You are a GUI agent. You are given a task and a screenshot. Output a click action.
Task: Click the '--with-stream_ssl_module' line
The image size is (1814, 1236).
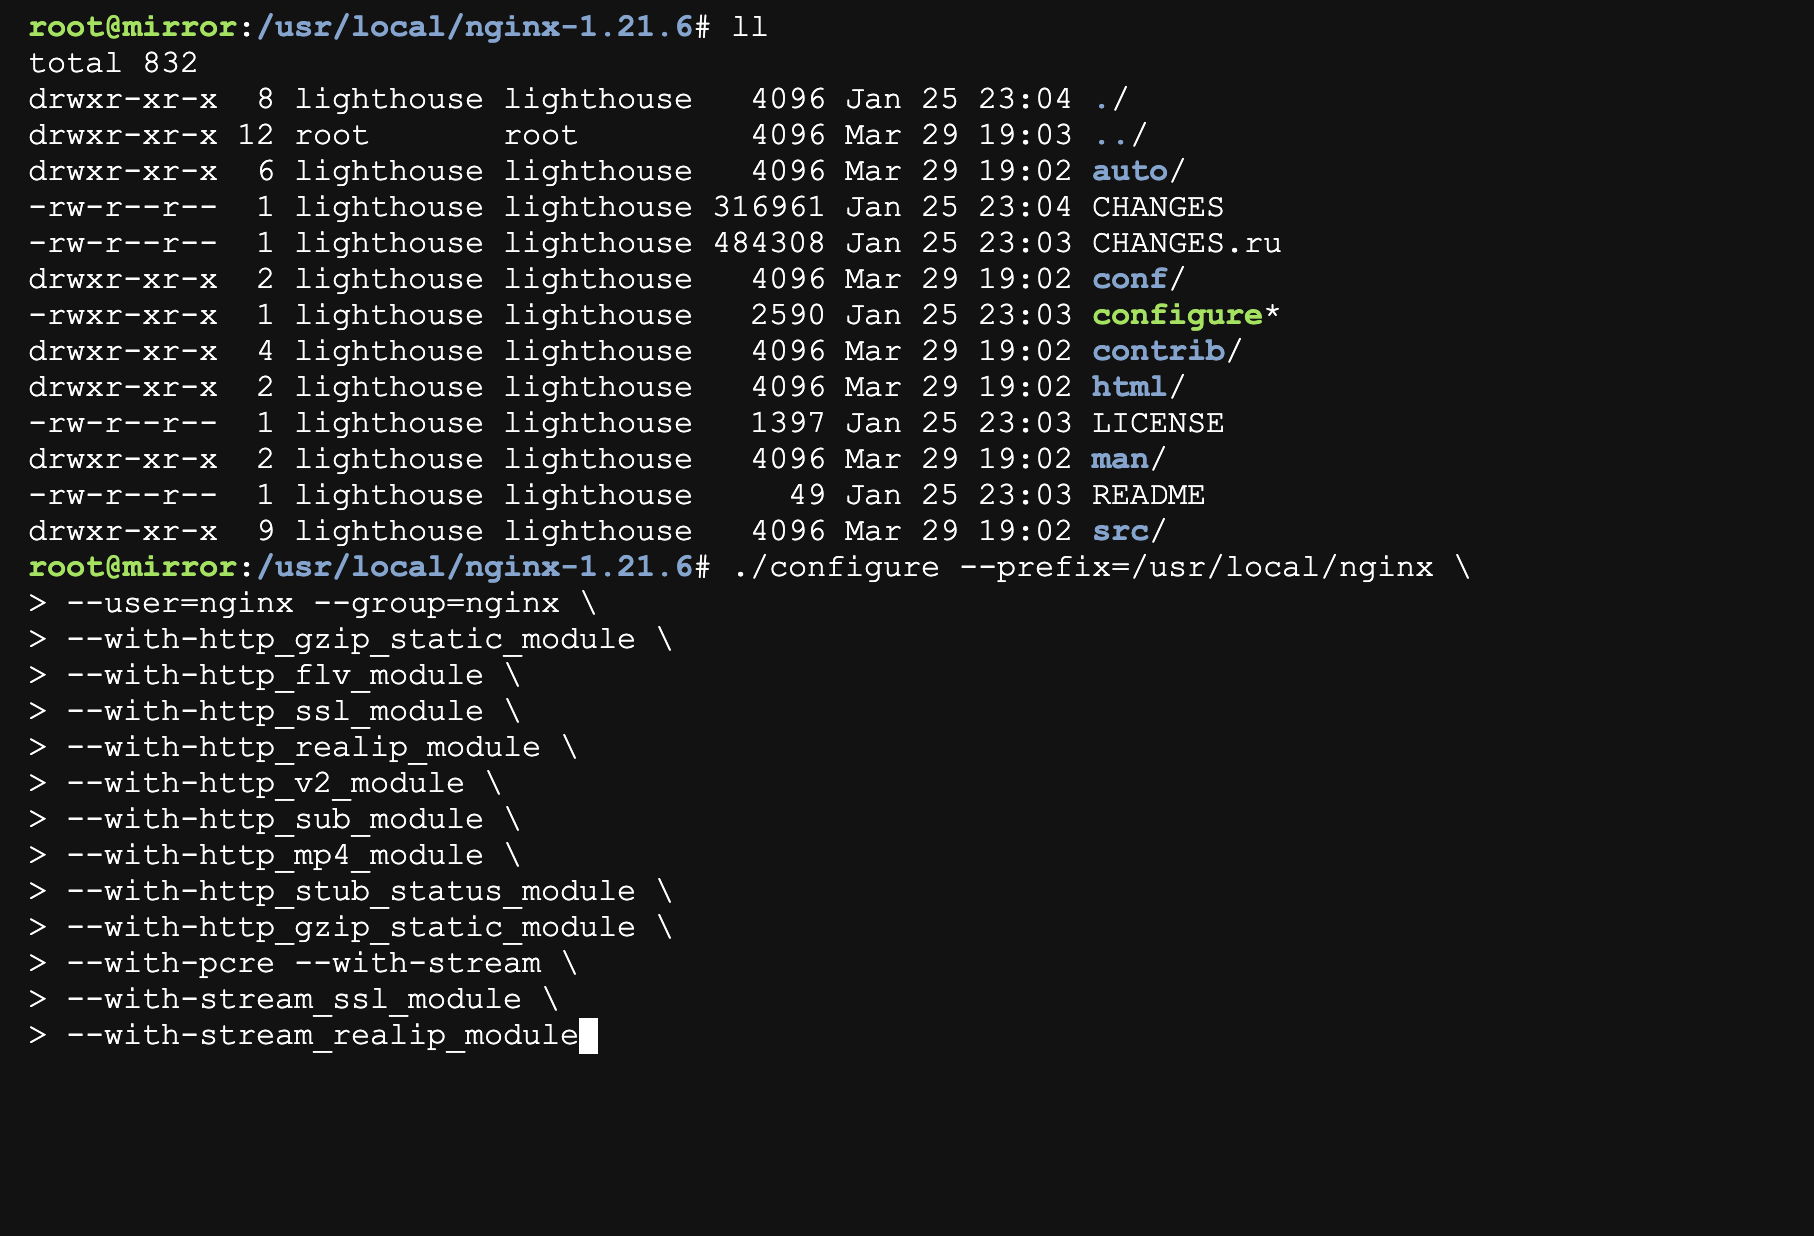[294, 999]
